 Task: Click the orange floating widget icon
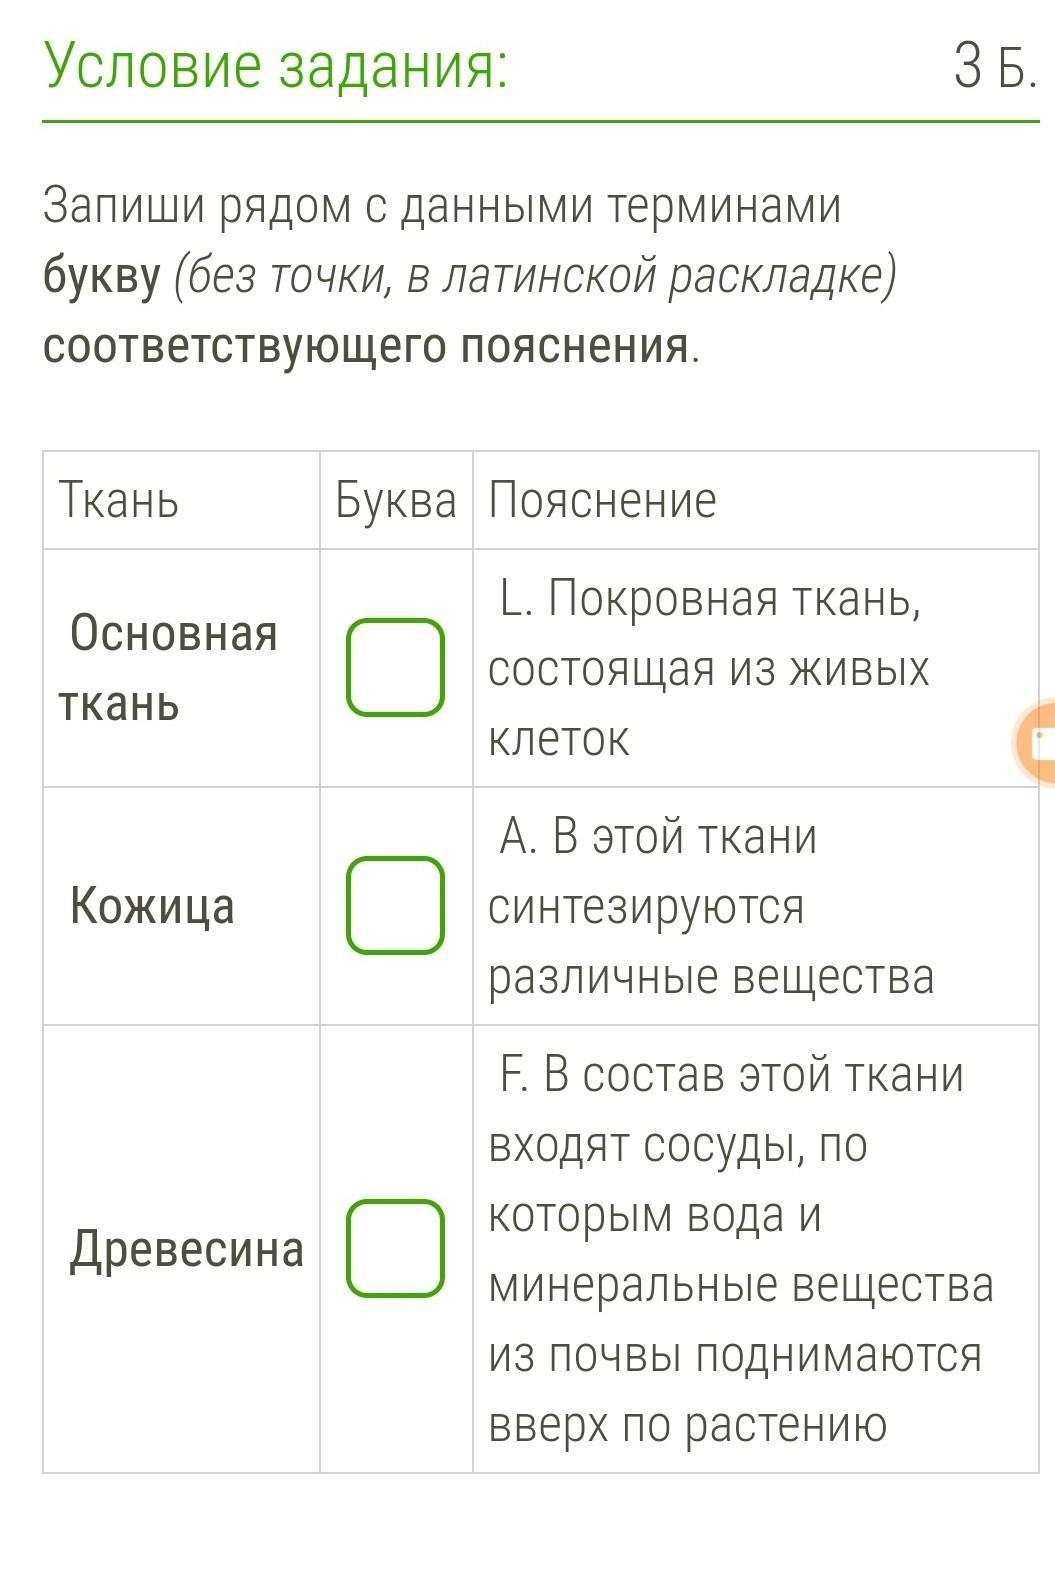pos(1038,743)
